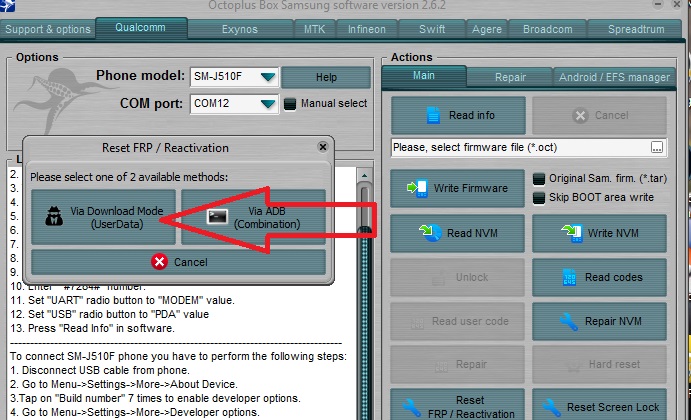This screenshot has height=420, width=691.
Task: Click the Read codes icon
Action: click(x=569, y=277)
